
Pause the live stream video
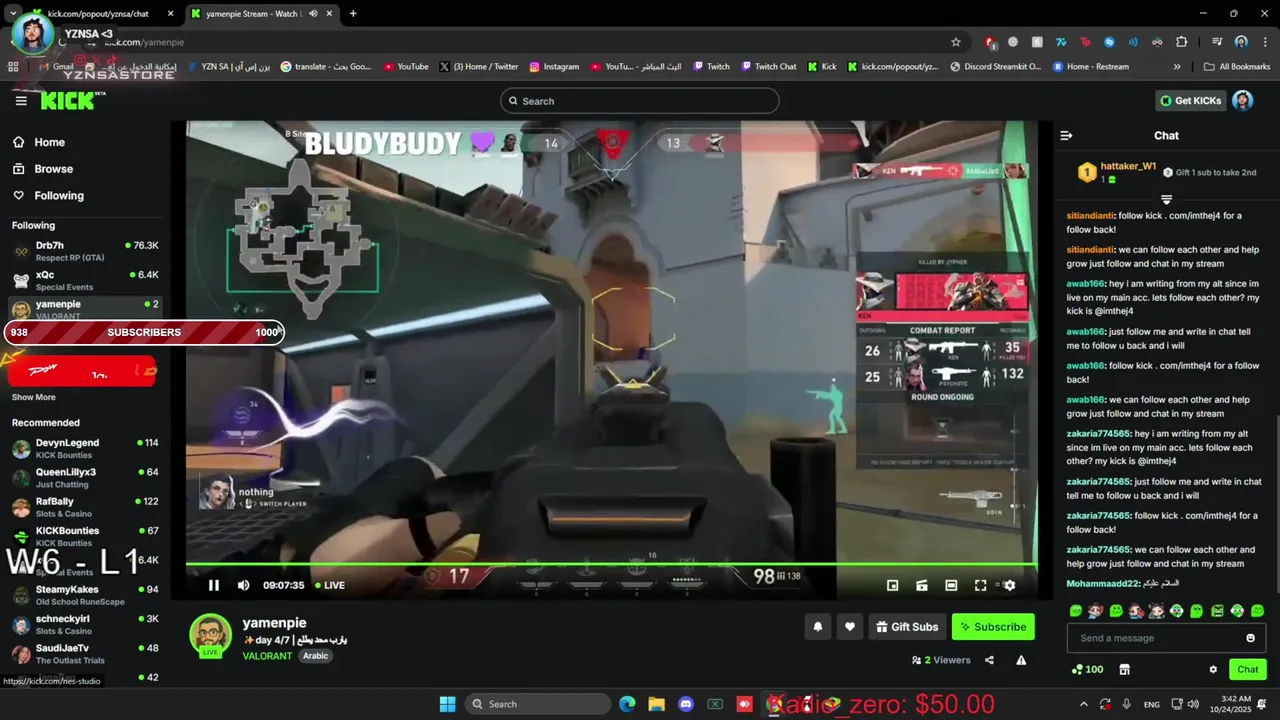(213, 585)
